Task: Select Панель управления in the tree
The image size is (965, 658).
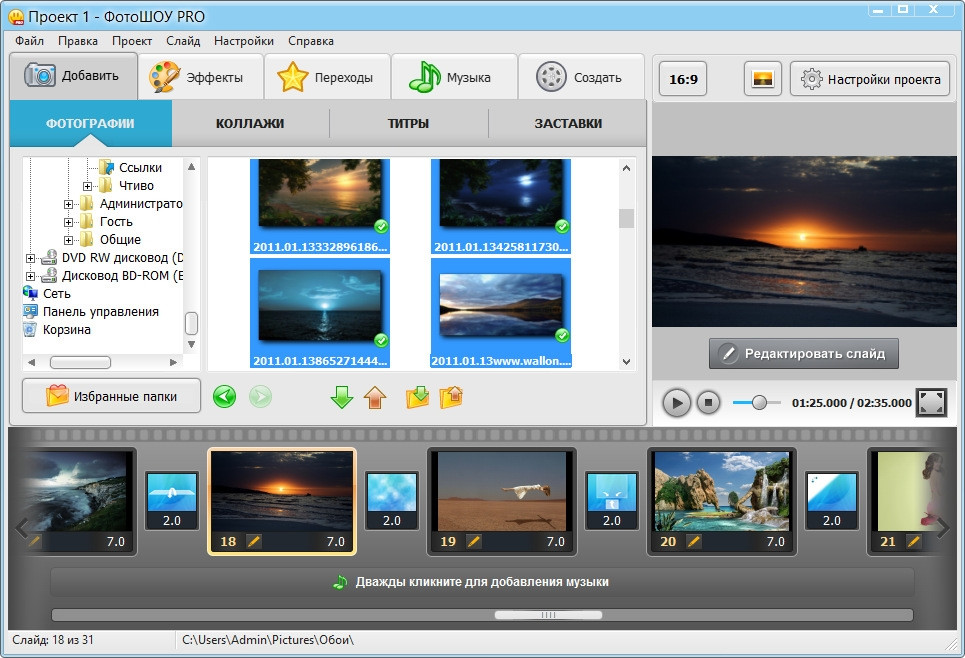Action: coord(100,311)
